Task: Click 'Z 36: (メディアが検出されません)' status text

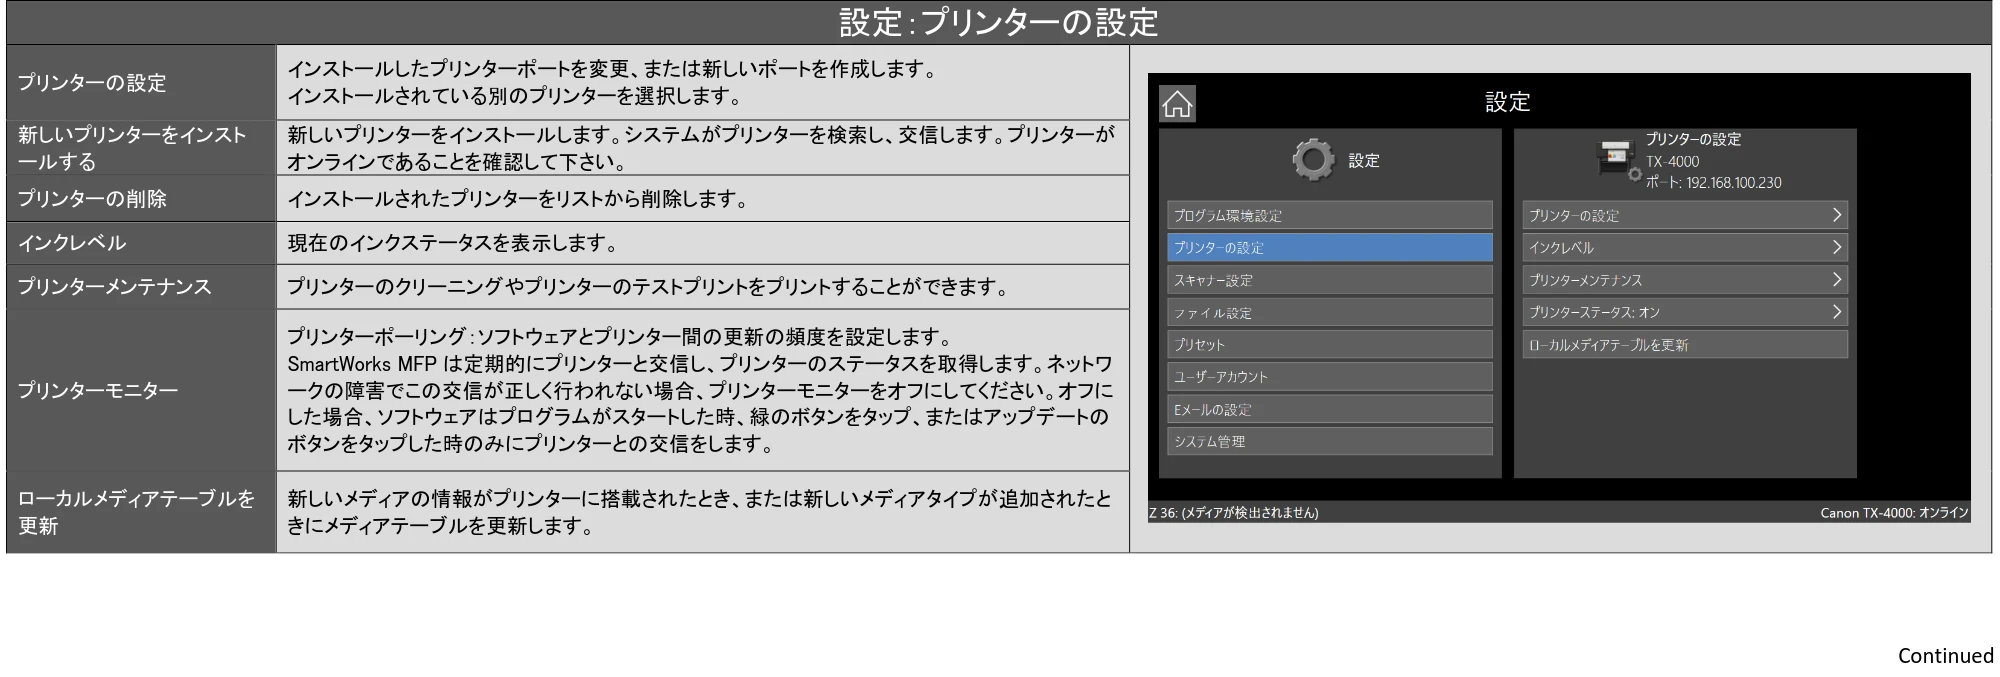Action: coord(1233,513)
